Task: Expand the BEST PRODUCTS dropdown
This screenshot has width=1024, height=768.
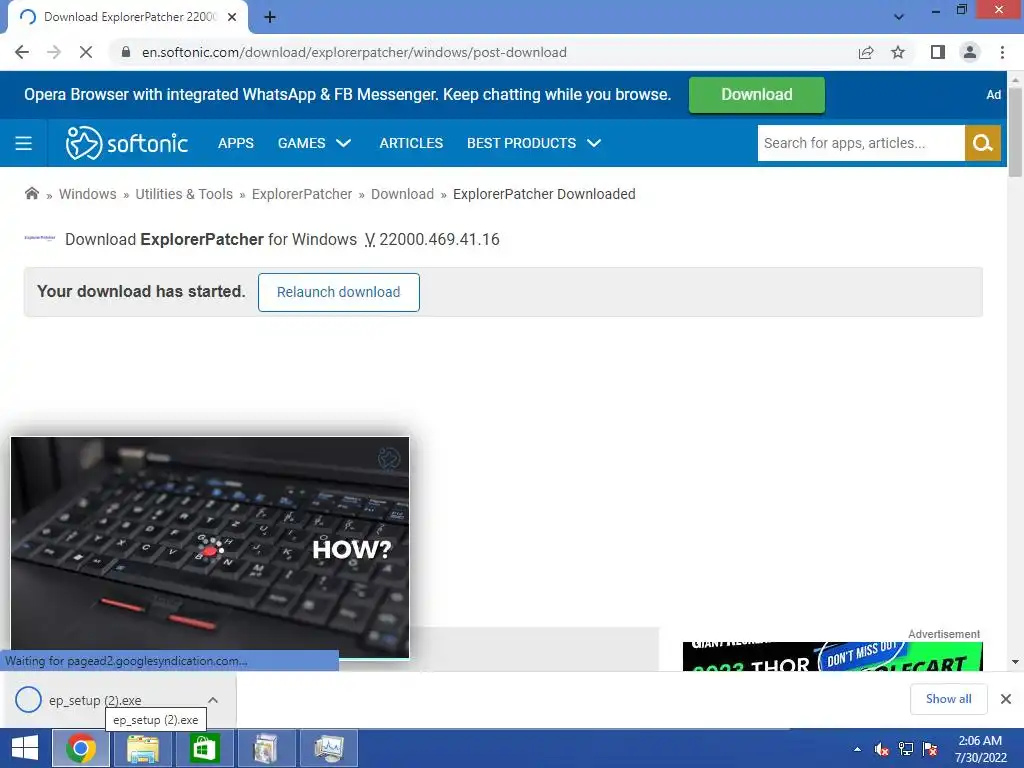Action: [534, 143]
